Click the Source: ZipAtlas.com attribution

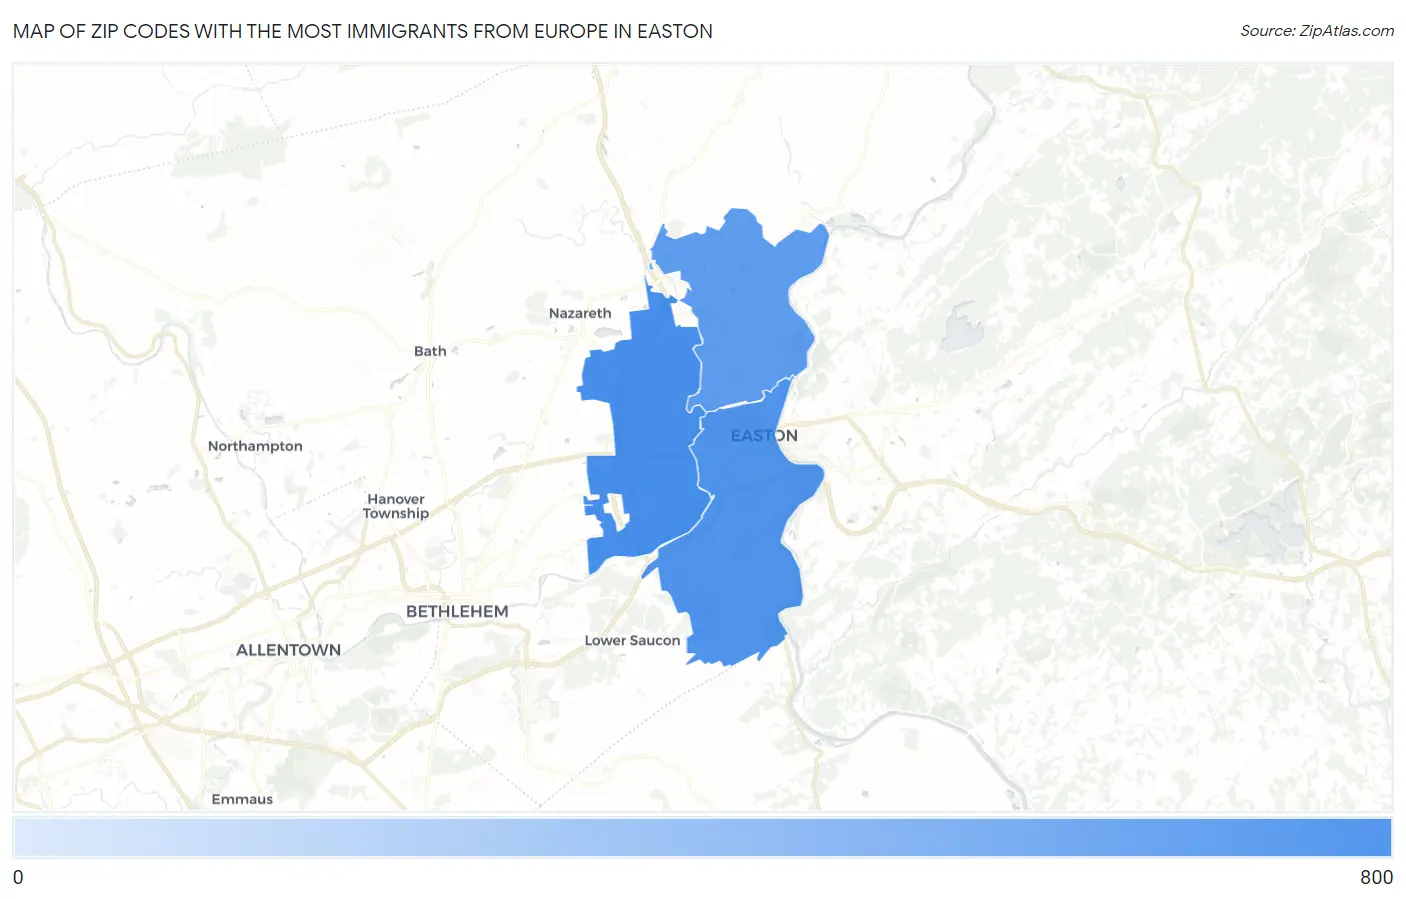[1317, 31]
